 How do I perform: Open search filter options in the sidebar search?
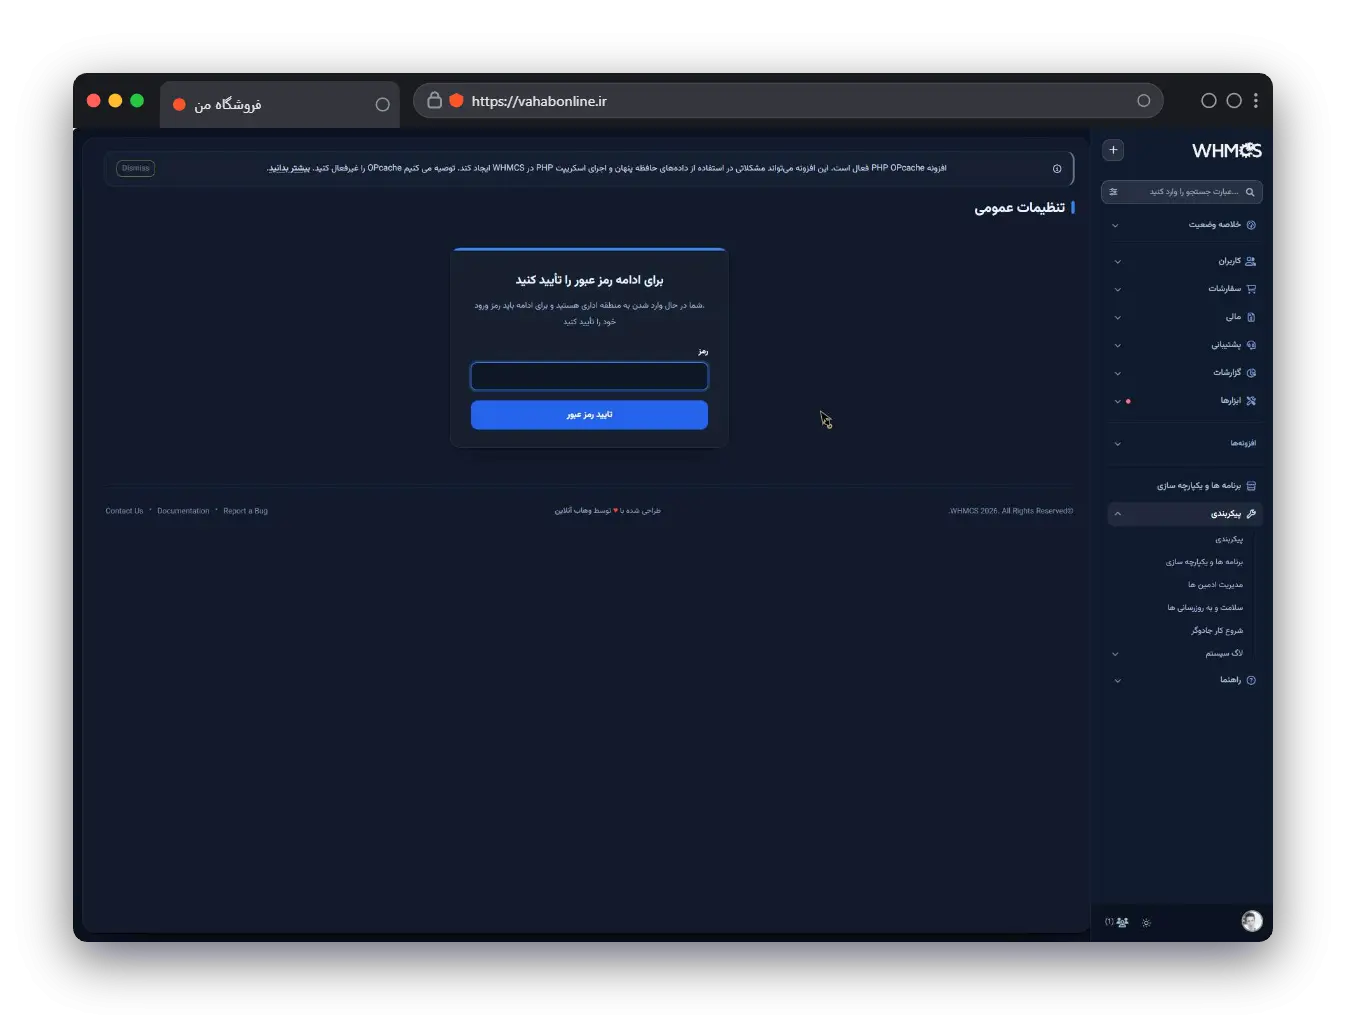point(1113,192)
